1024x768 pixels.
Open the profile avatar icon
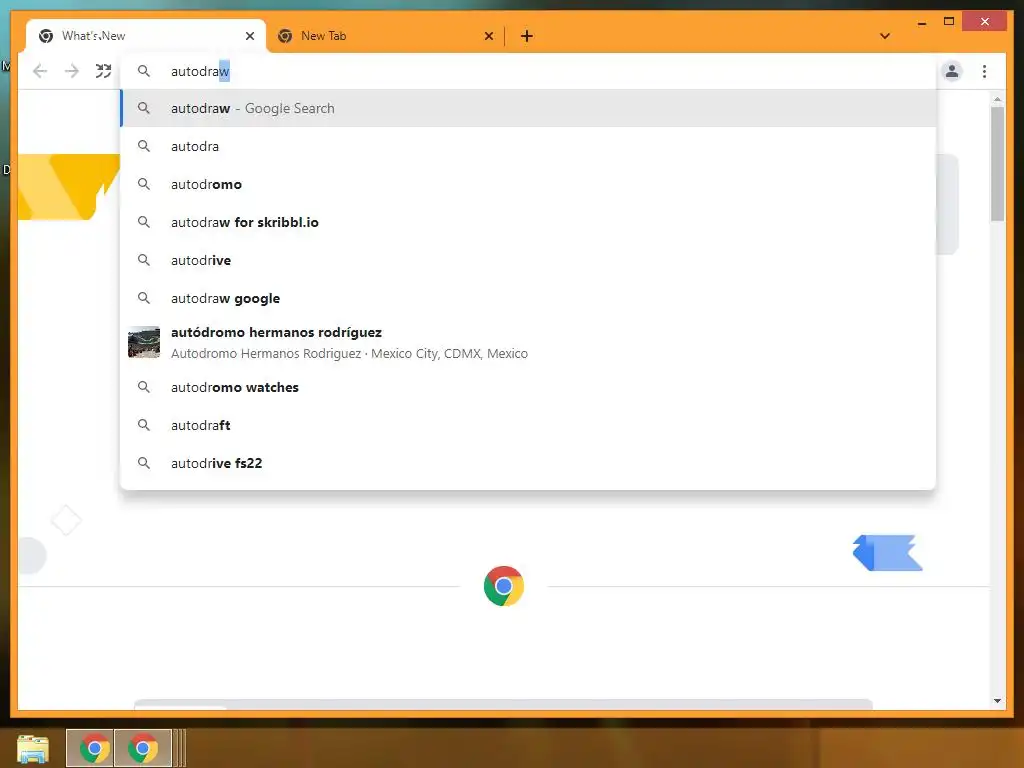click(x=952, y=71)
